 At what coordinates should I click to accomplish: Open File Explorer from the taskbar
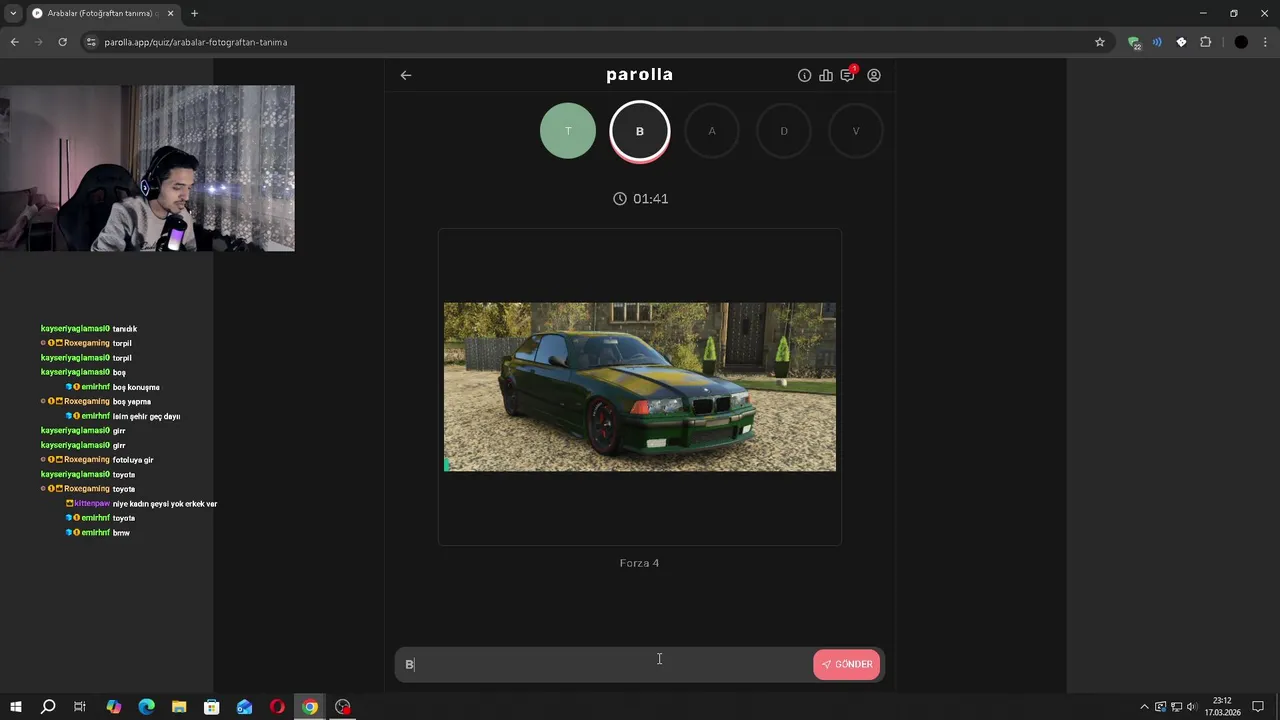[179, 707]
